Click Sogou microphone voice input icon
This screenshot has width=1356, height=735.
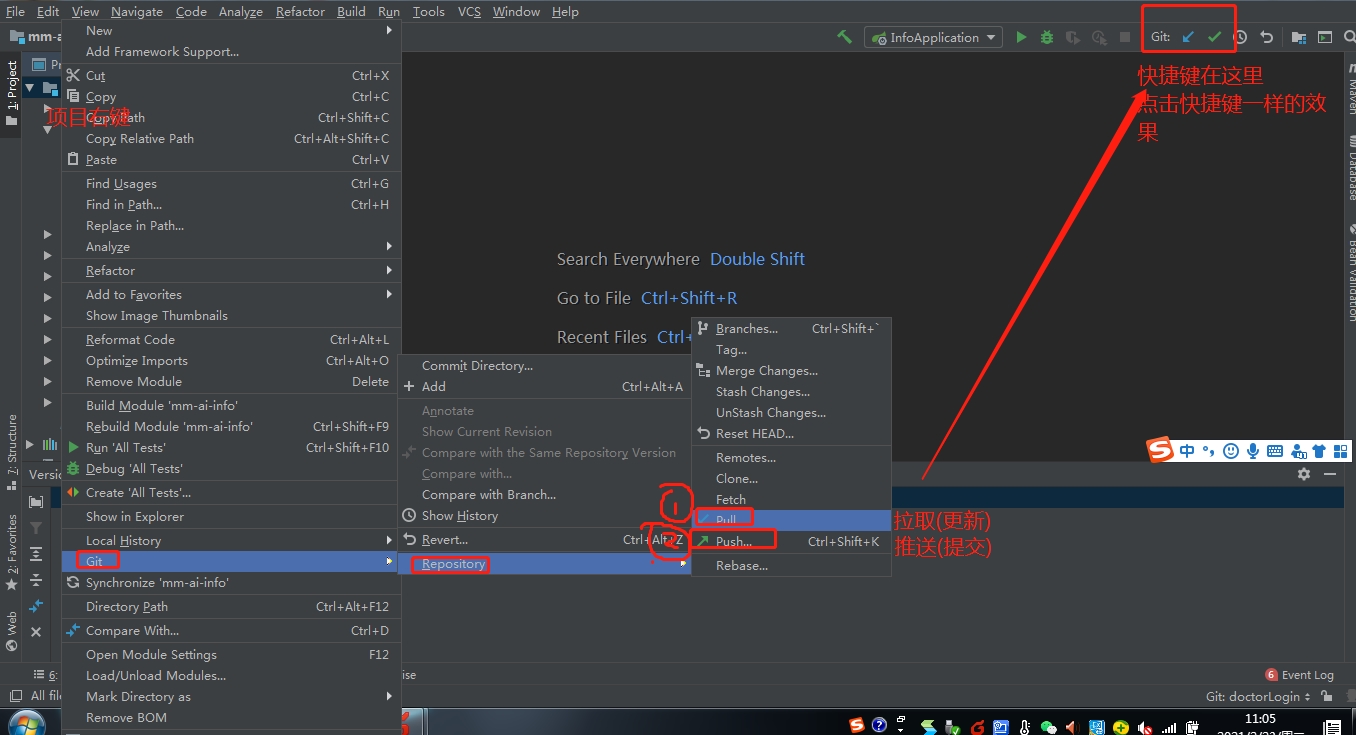1253,451
